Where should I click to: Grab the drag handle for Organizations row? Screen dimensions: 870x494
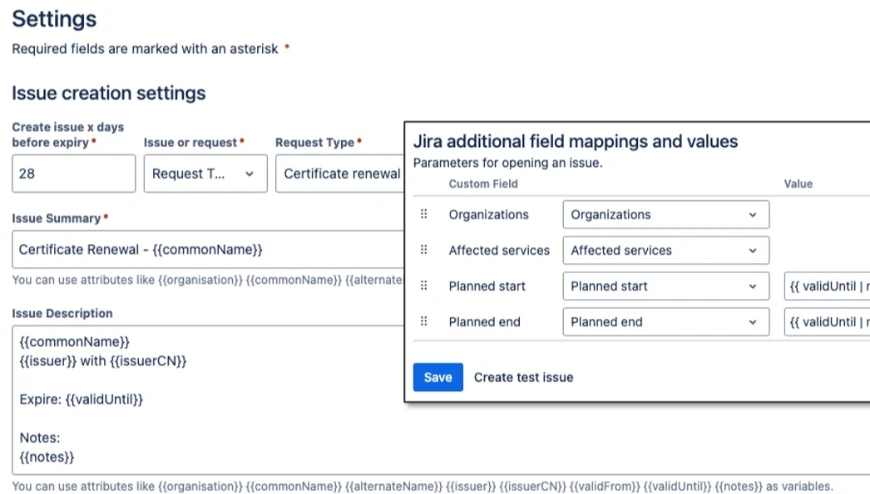tap(424, 214)
